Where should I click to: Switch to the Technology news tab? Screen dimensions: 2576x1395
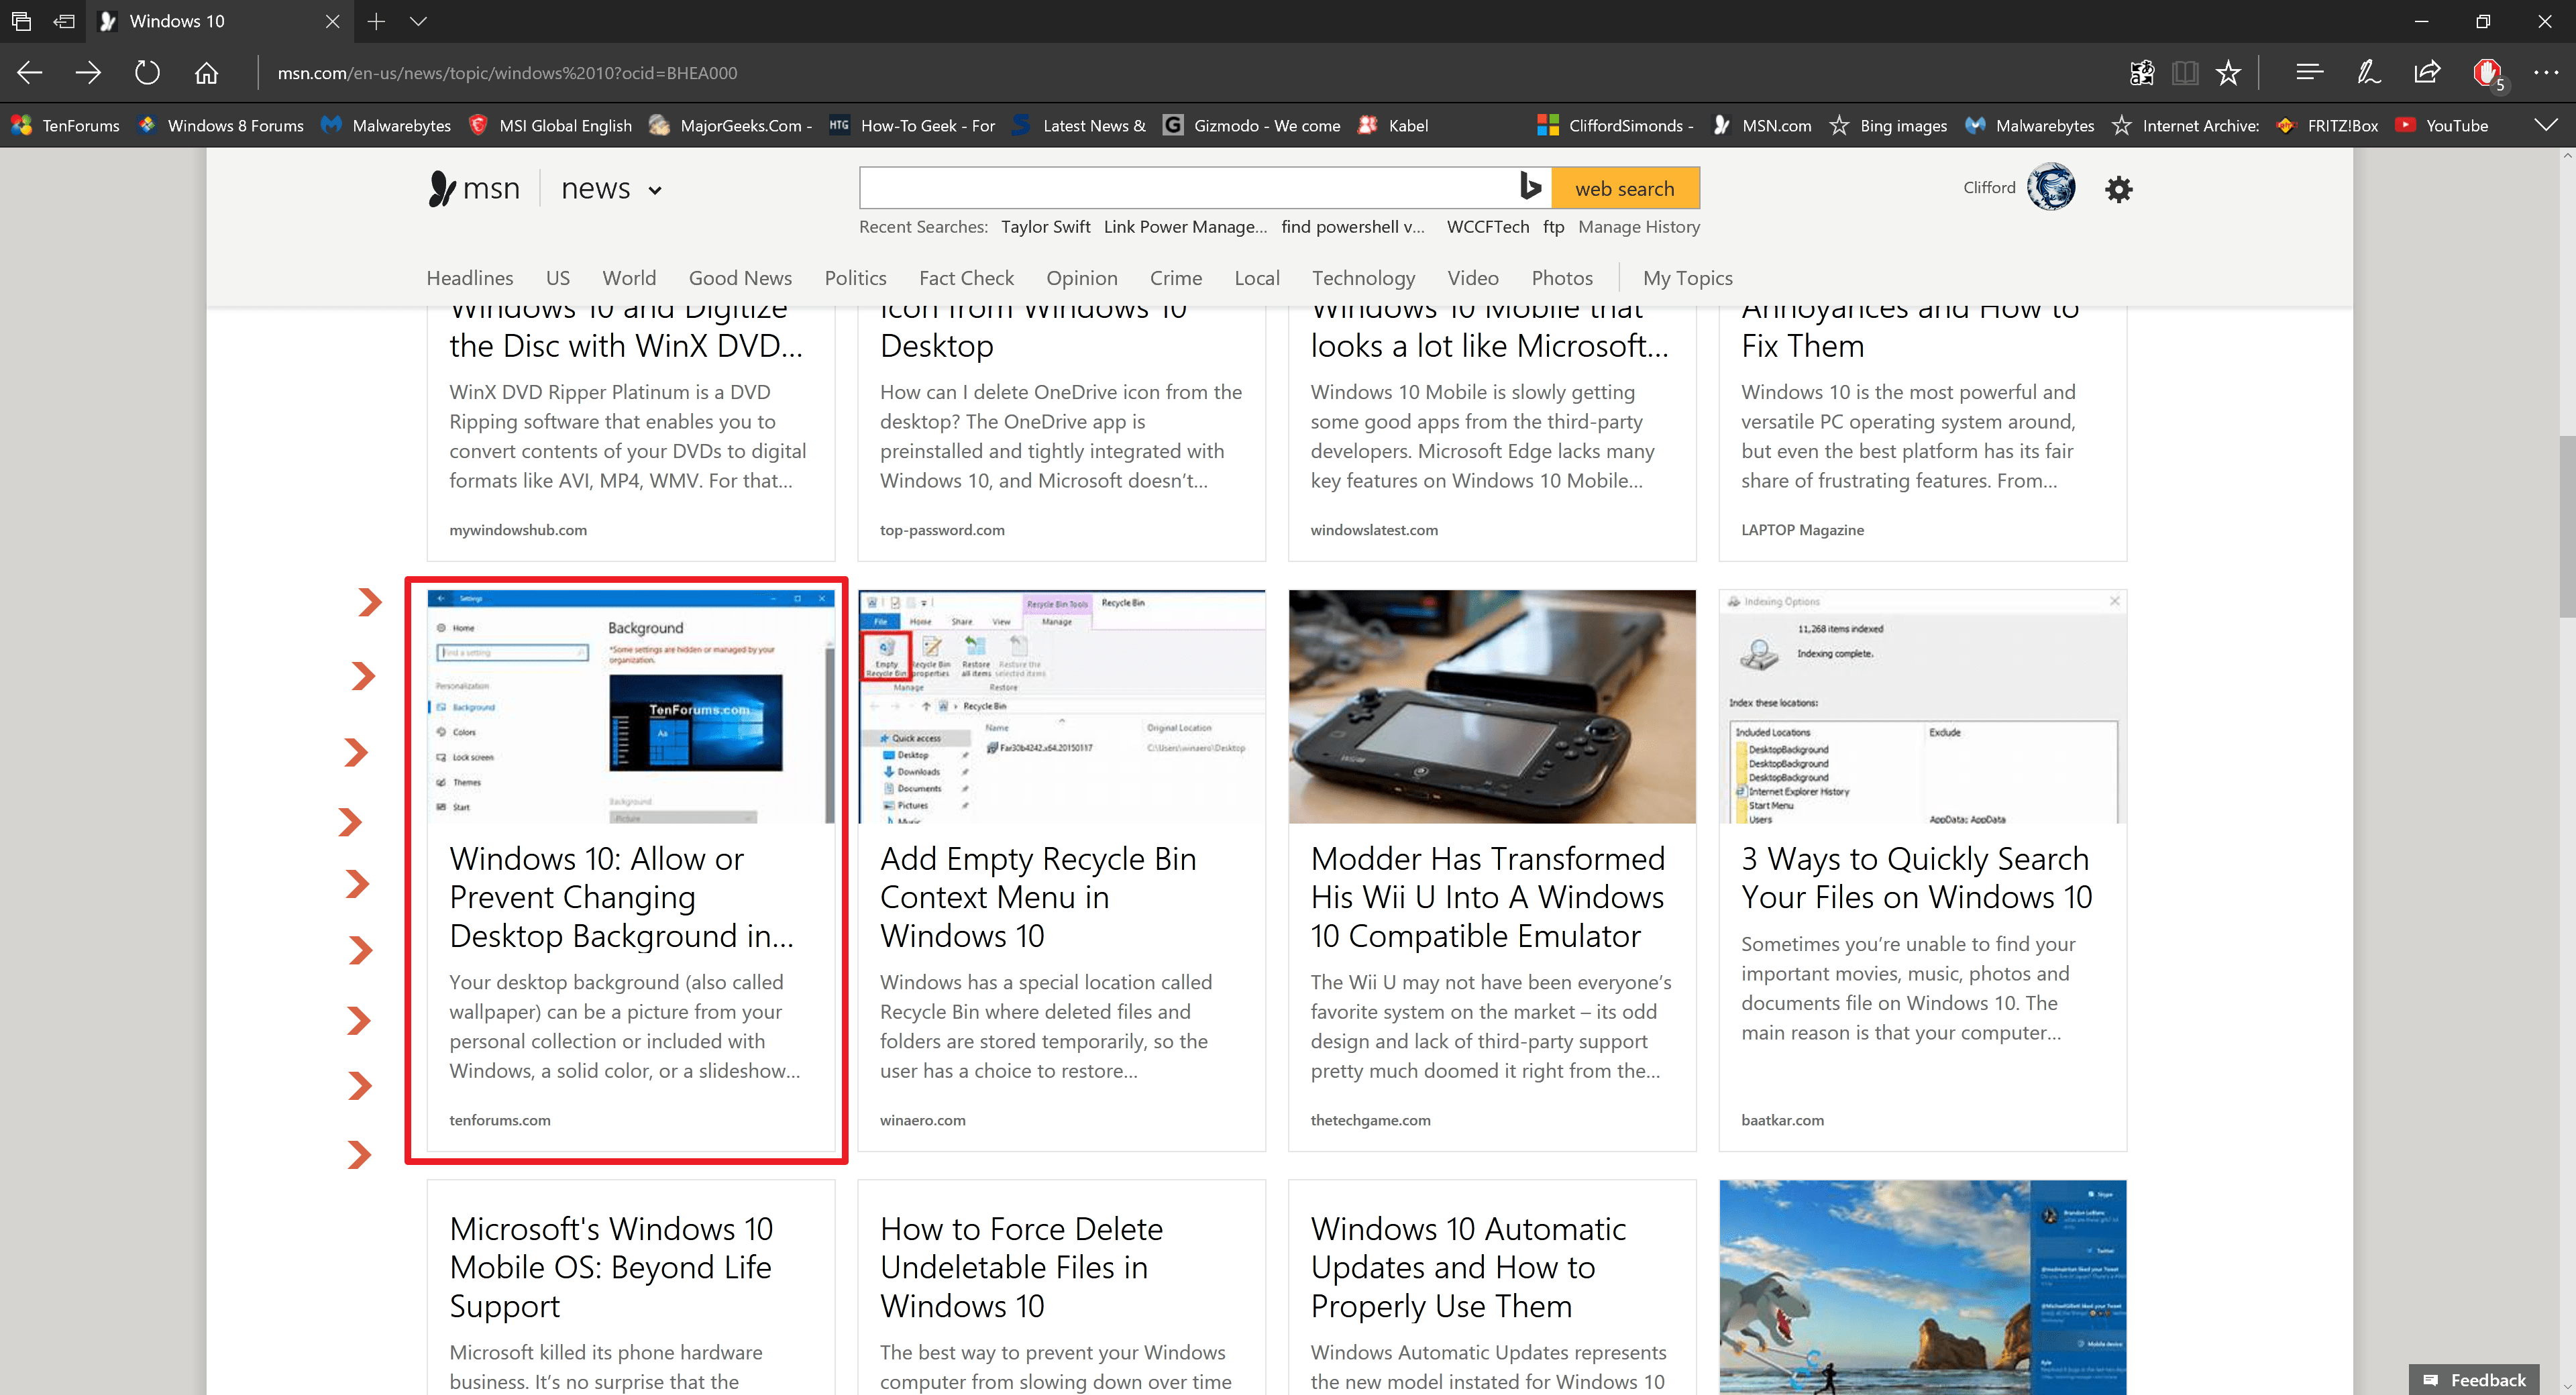click(x=1363, y=278)
